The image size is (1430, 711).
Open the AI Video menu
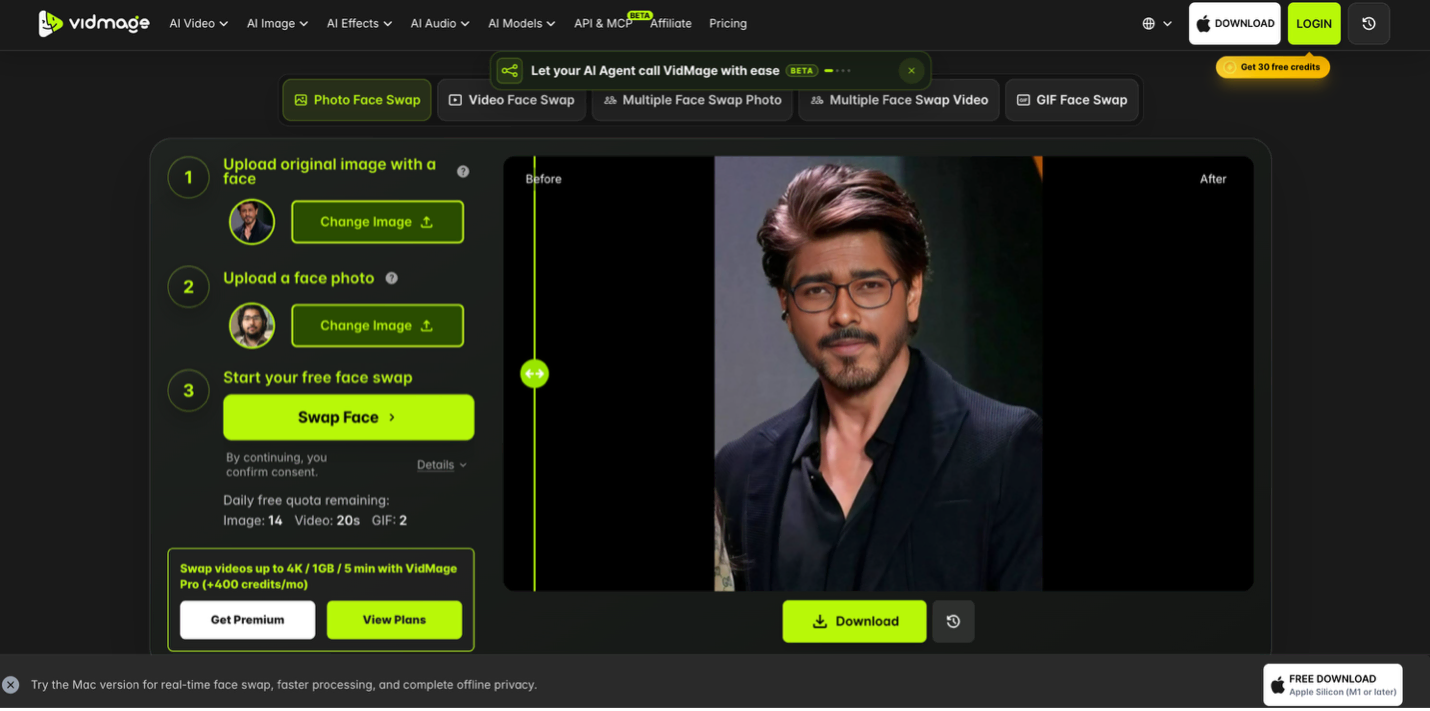pyautogui.click(x=198, y=23)
